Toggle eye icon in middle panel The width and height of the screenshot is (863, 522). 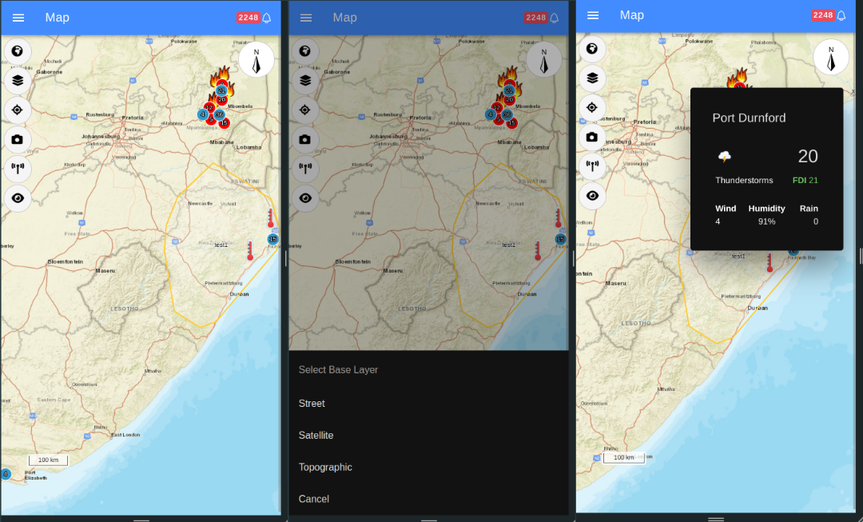pos(305,198)
